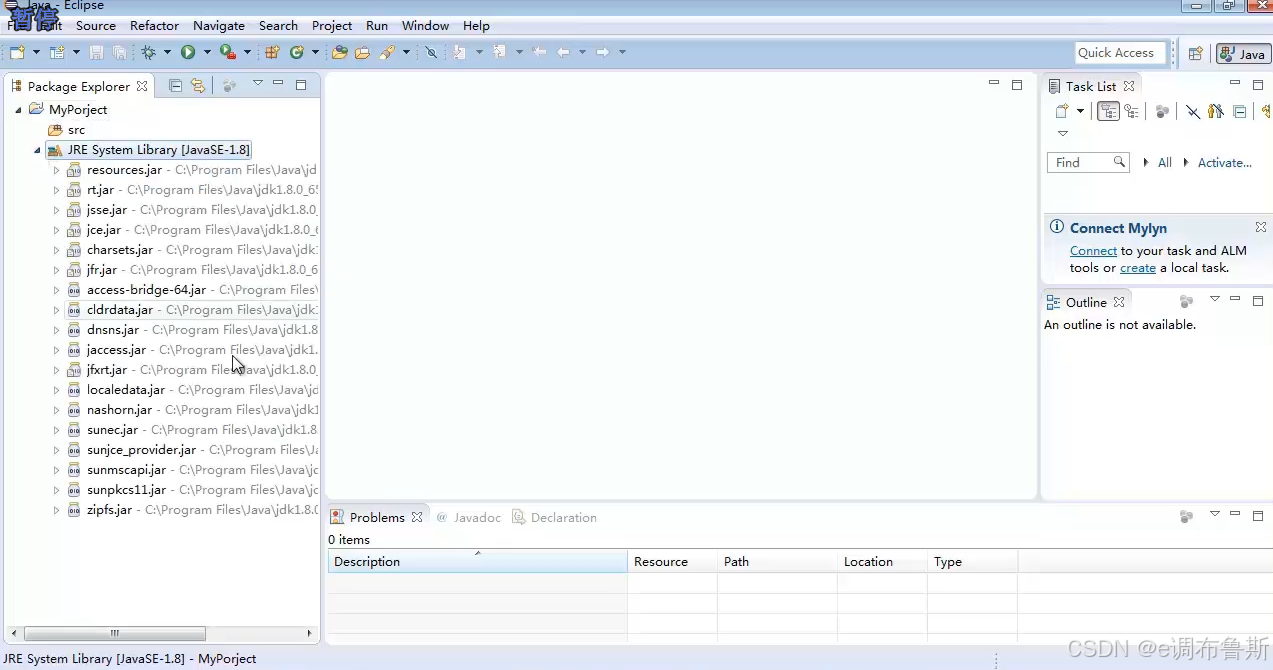This screenshot has width=1273, height=670.
Task: Click the Open Type icon
Action: [x=340, y=52]
